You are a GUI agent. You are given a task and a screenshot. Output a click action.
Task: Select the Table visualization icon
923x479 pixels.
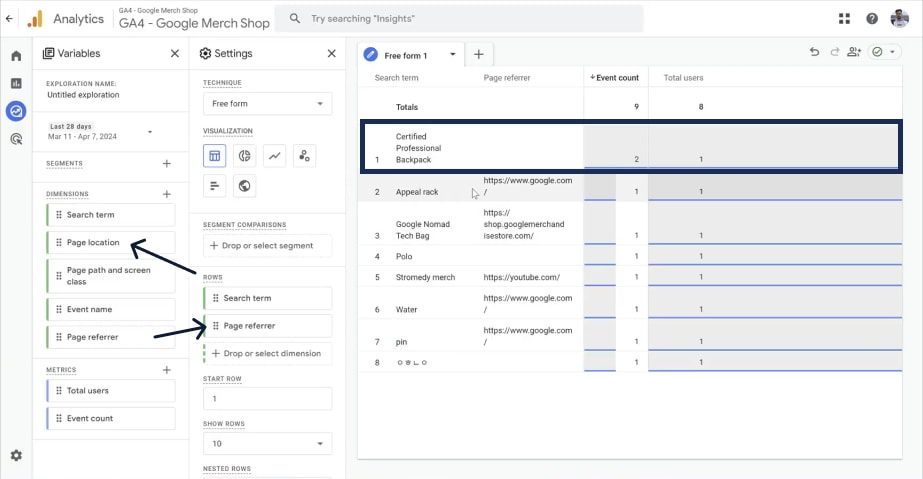click(215, 156)
